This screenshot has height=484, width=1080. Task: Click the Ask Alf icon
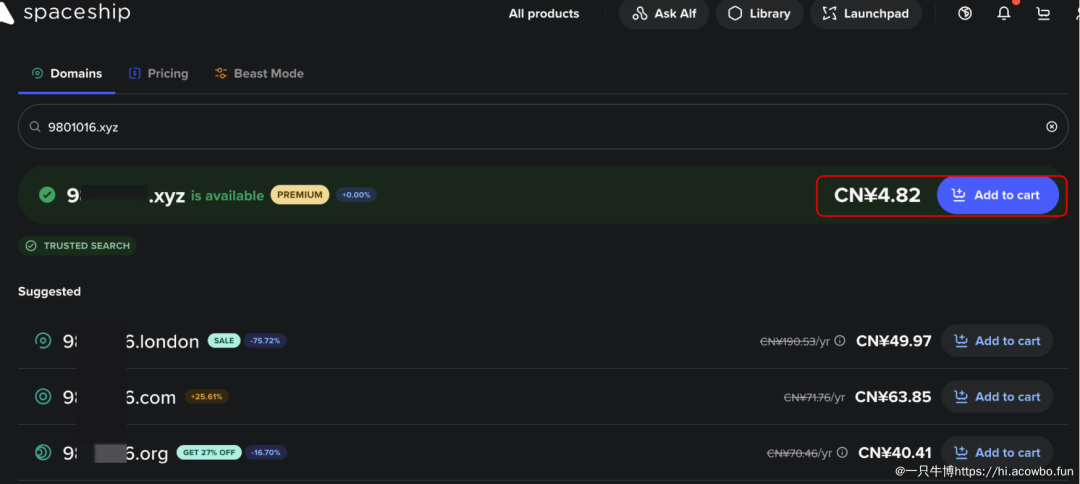tap(640, 14)
